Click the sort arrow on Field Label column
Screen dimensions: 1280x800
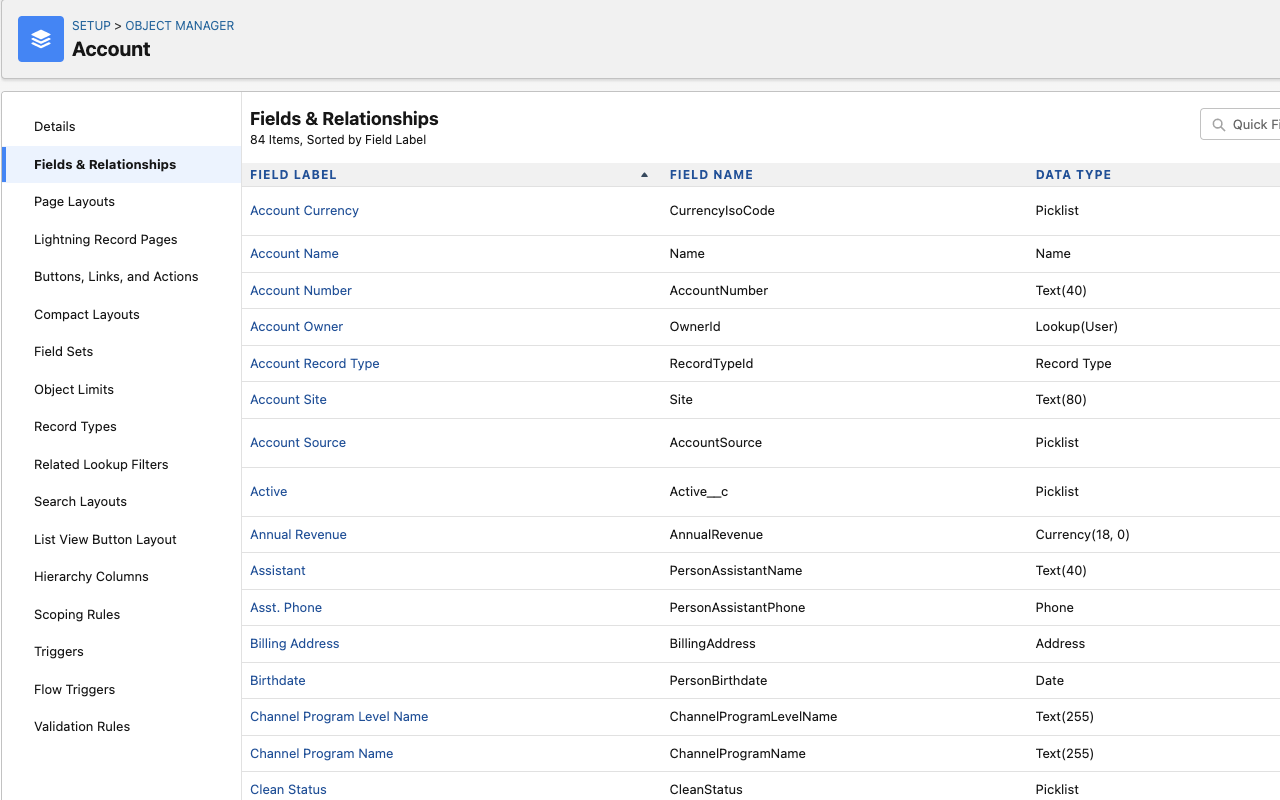click(643, 174)
